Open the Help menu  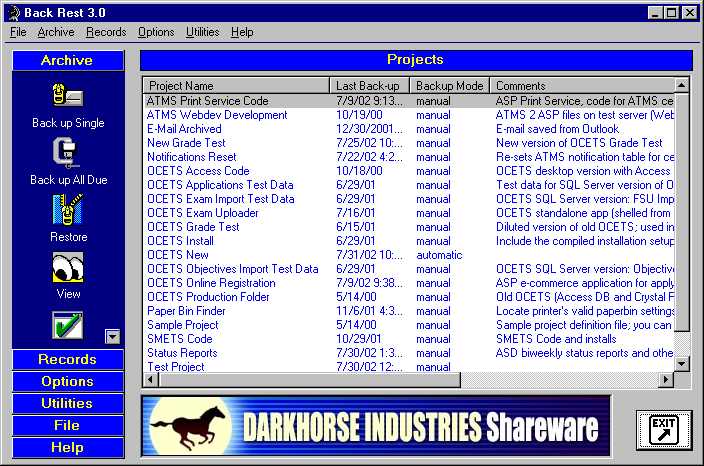click(x=242, y=32)
